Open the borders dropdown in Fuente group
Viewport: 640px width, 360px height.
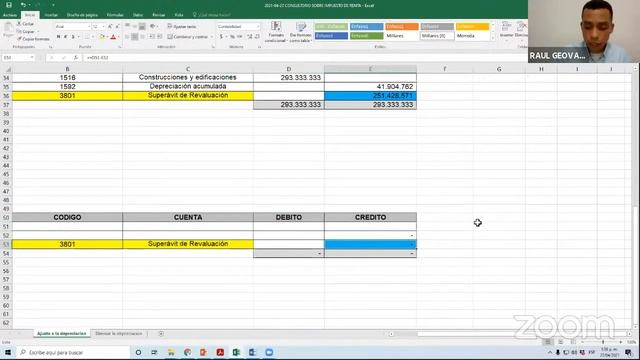pos(92,37)
